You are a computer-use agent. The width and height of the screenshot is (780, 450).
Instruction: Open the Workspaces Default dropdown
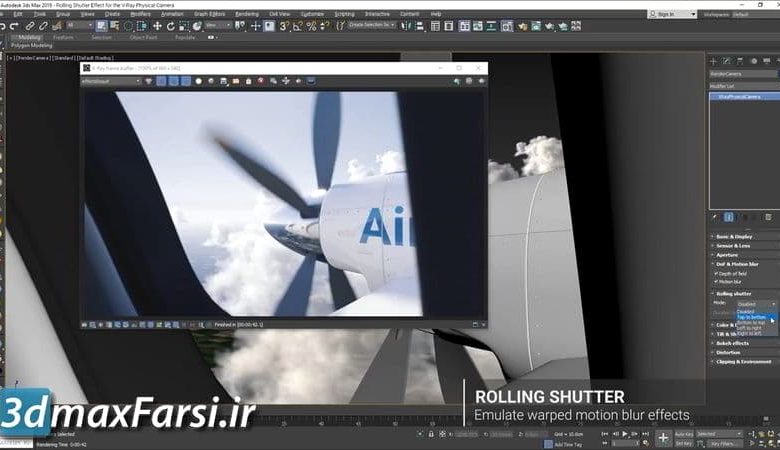(x=755, y=14)
